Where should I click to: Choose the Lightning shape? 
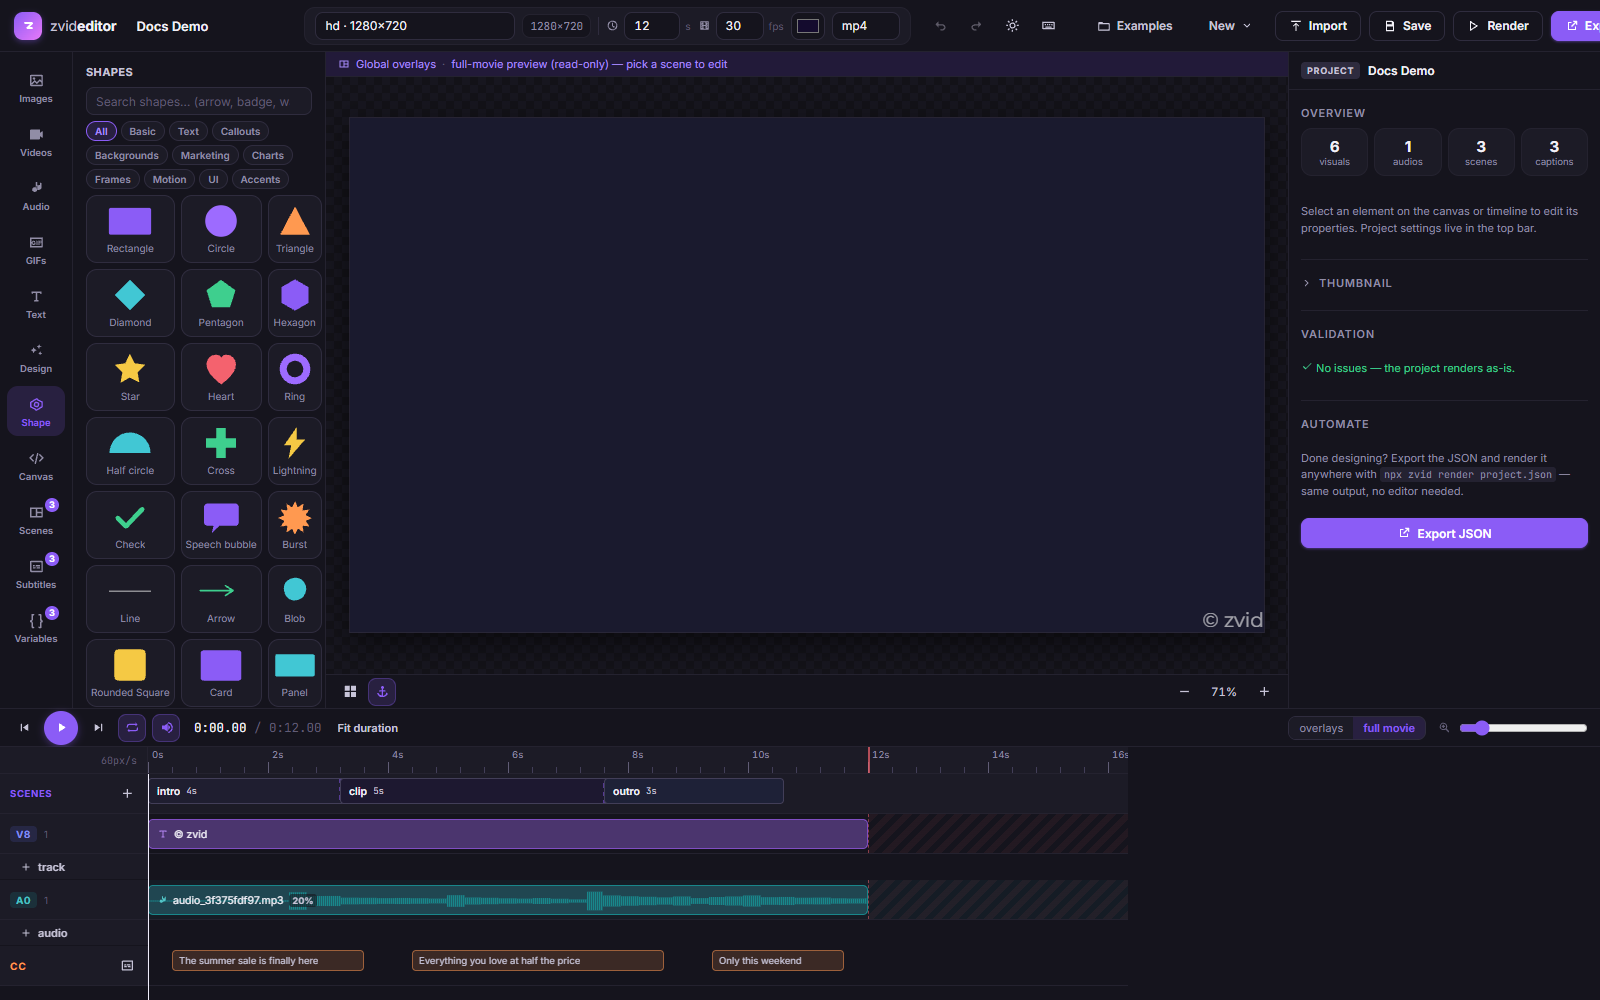(295, 451)
